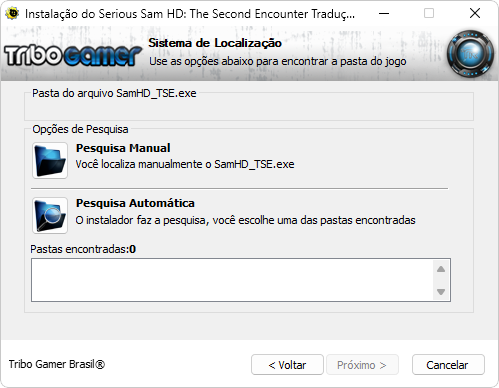Click the Pesquisa Manual folder icon
The width and height of the screenshot is (499, 388).
(x=50, y=161)
